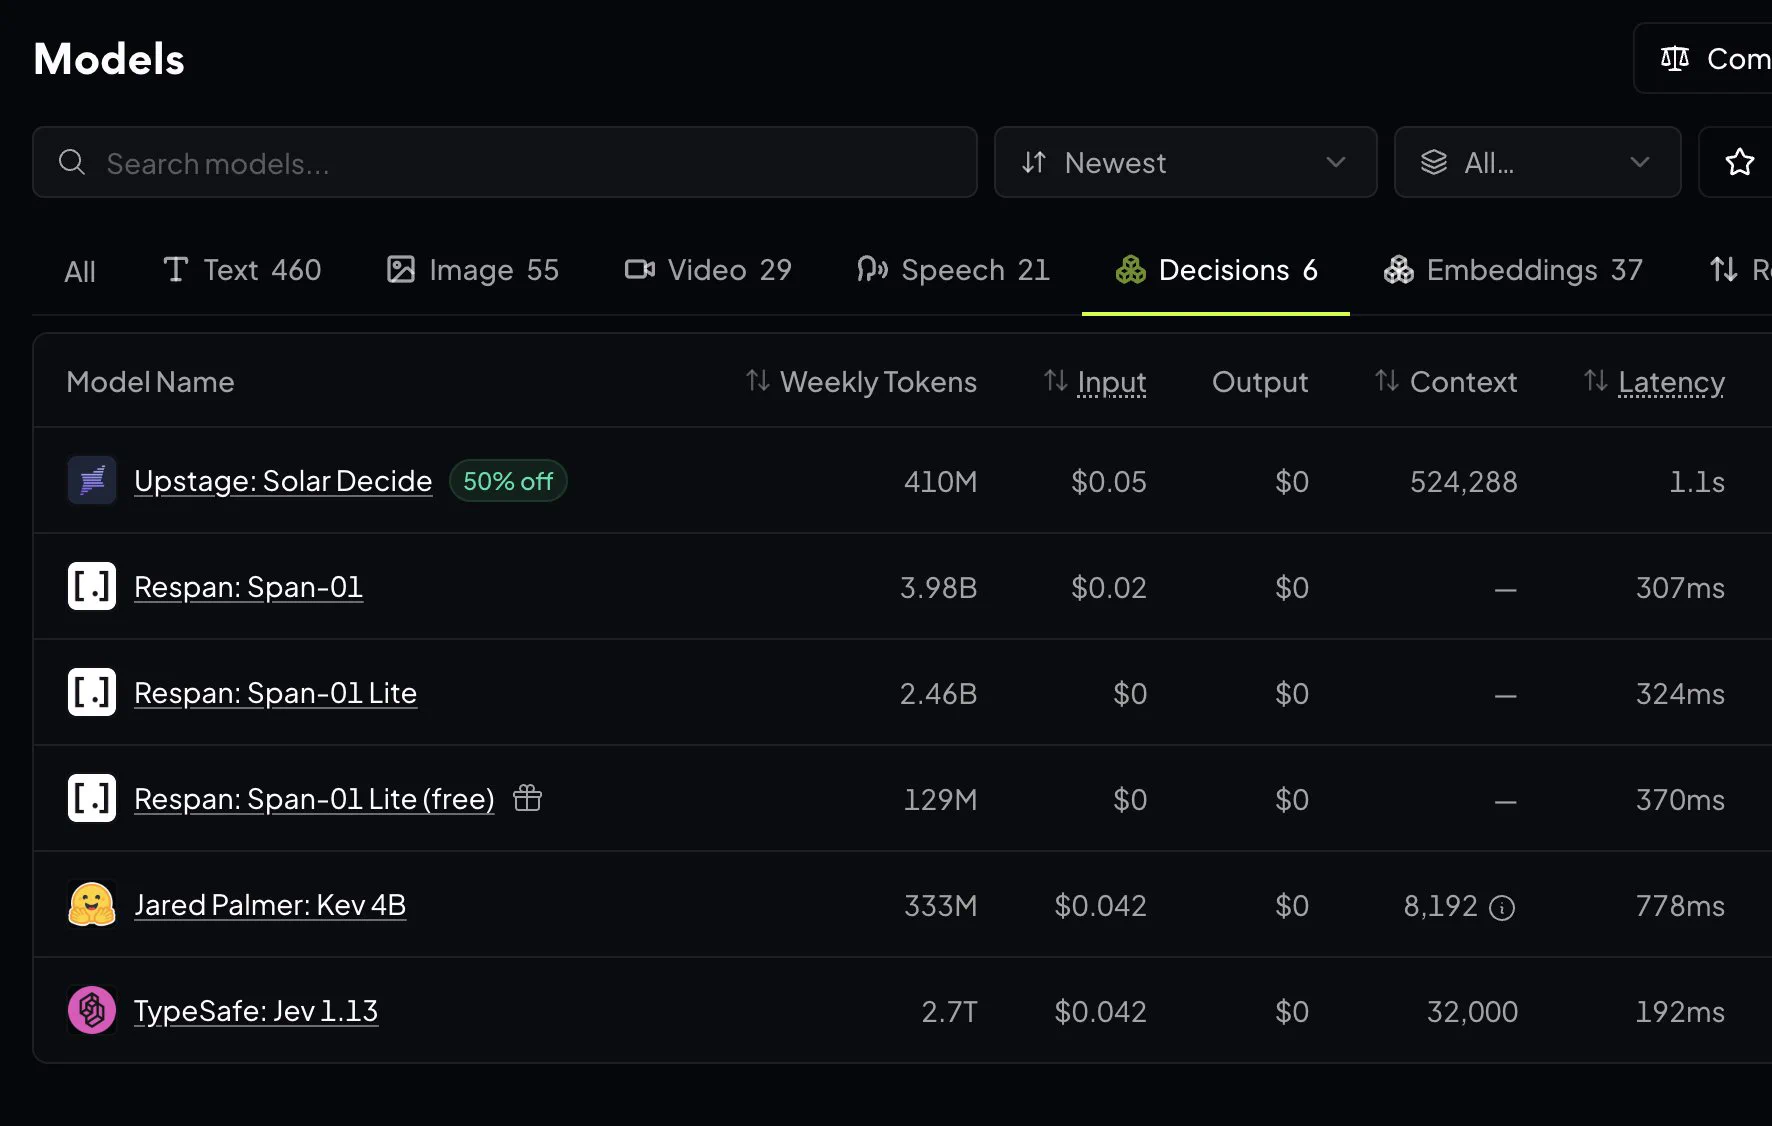Click the $0.02 input price
Viewport: 1772px width, 1126px height.
point(1109,588)
